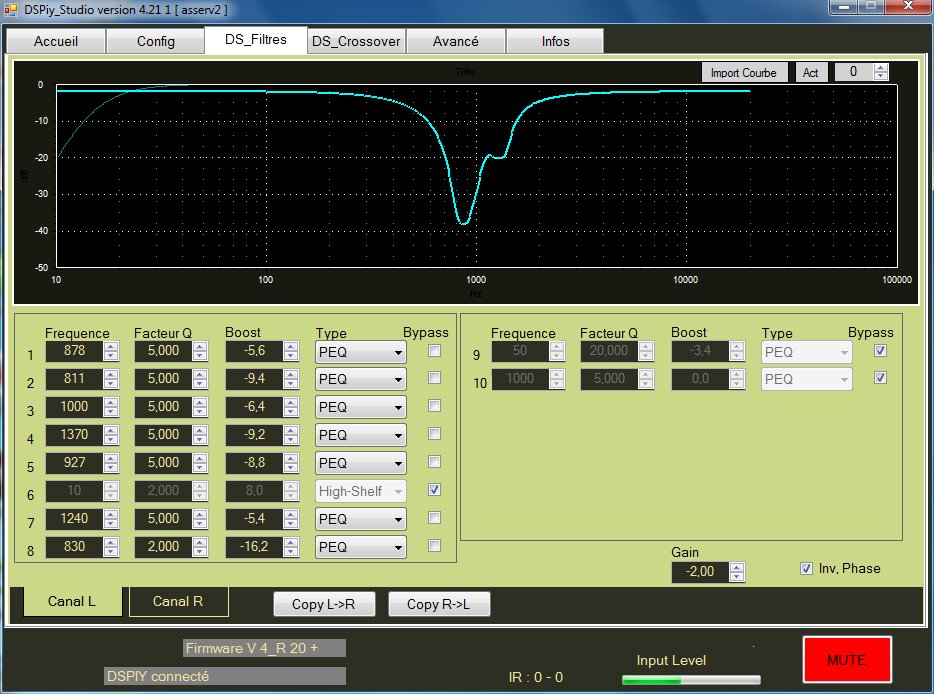
Task: Click the DSPiy_Studio app icon in title bar
Action: tap(13, 9)
